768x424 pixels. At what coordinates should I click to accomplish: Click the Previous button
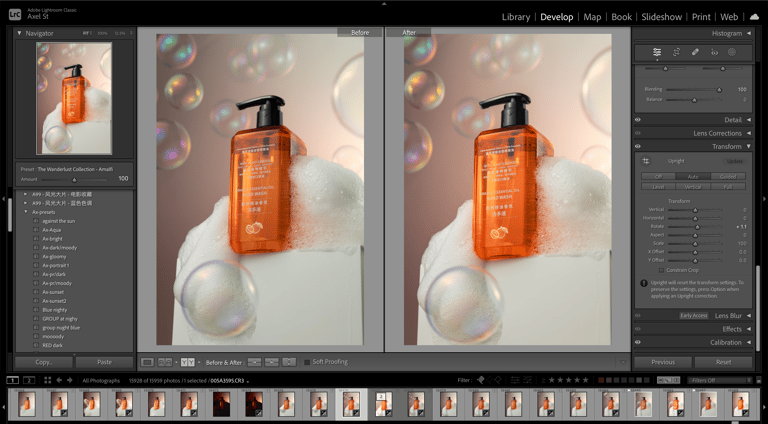pyautogui.click(x=663, y=362)
